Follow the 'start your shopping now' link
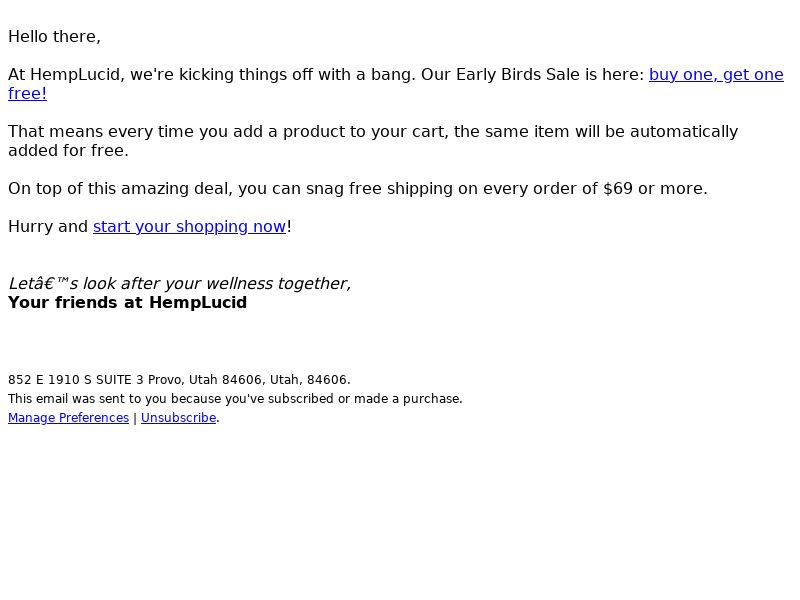The image size is (800, 600). click(189, 226)
